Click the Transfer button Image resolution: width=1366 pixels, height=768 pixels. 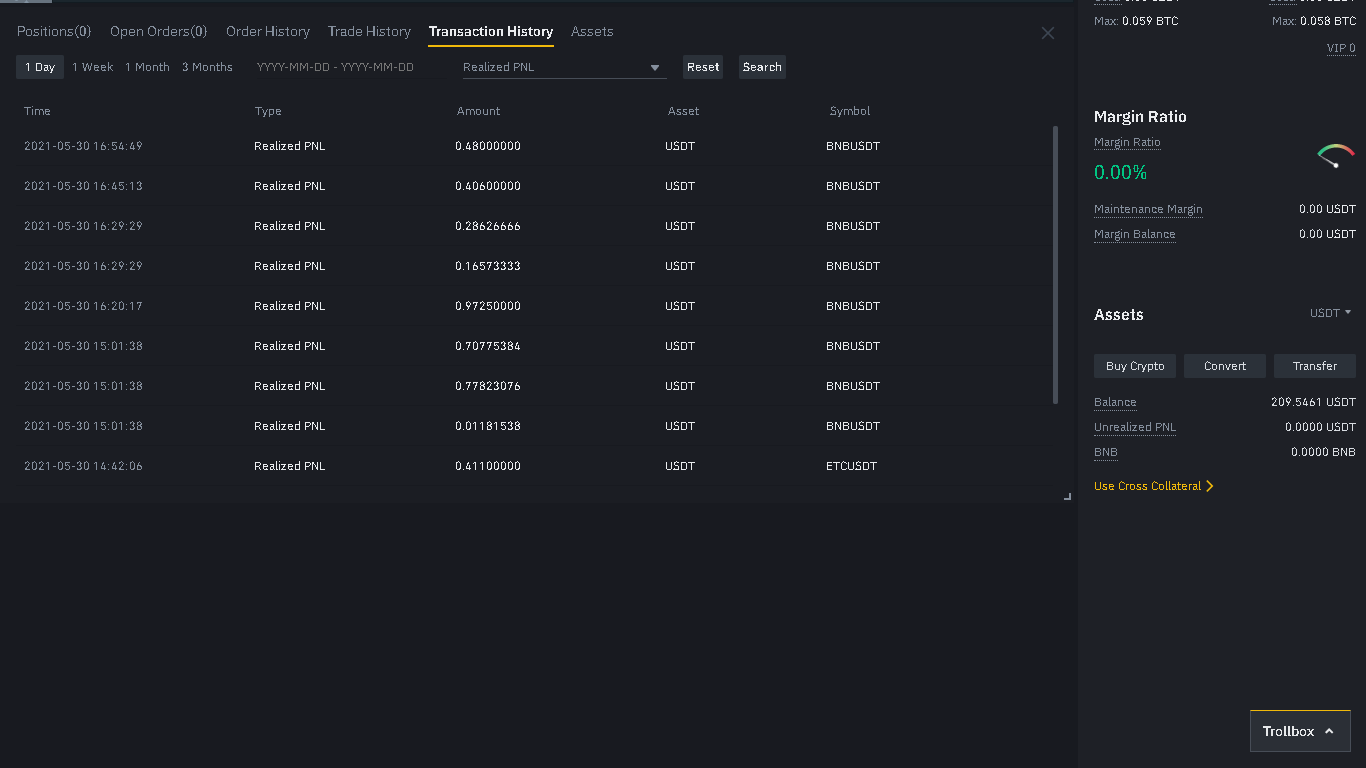pyautogui.click(x=1315, y=366)
